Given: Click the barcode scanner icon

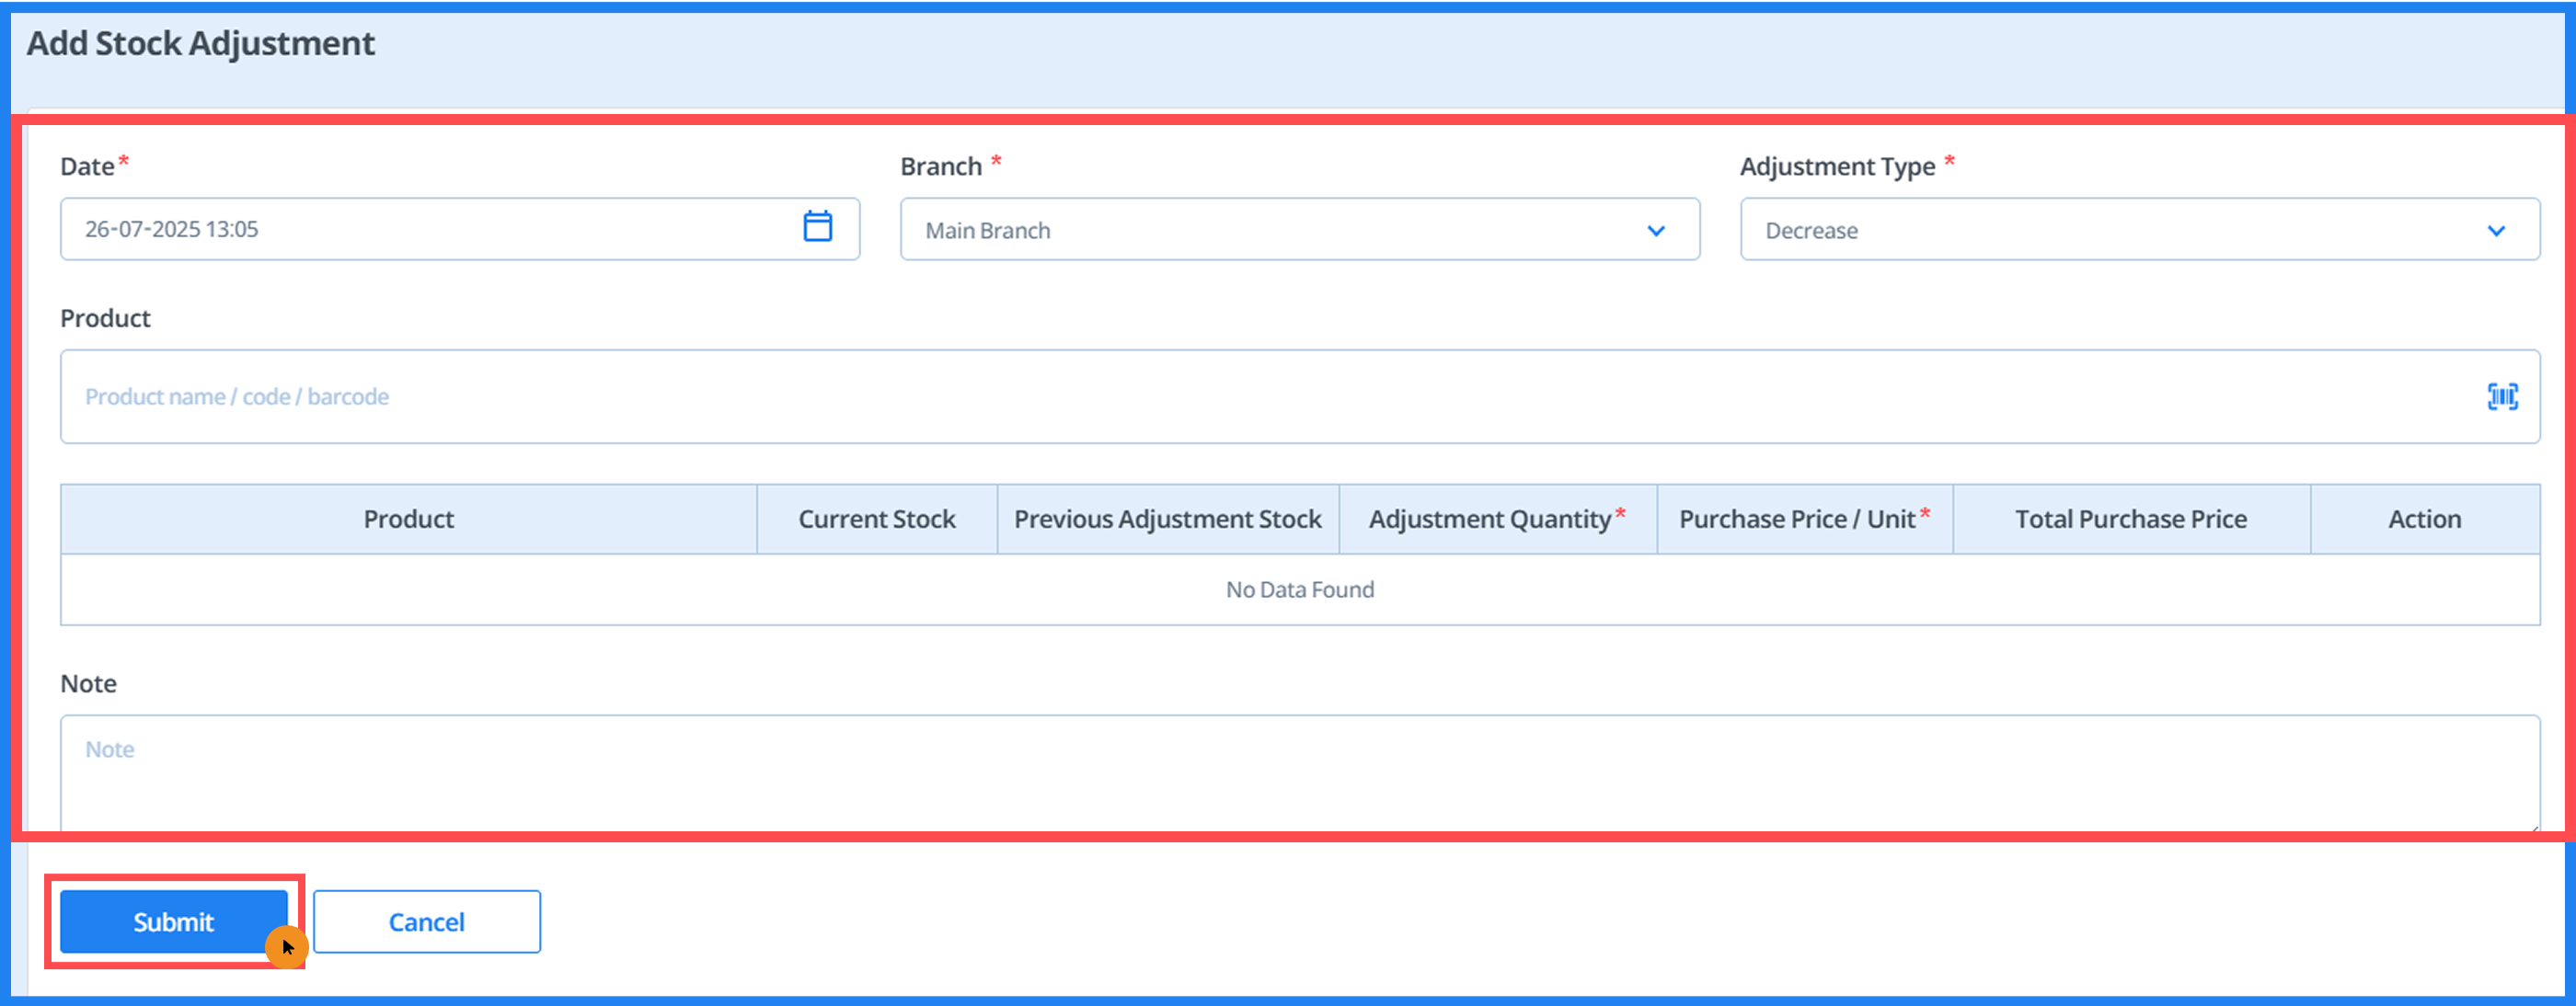Looking at the screenshot, I should pos(2502,396).
